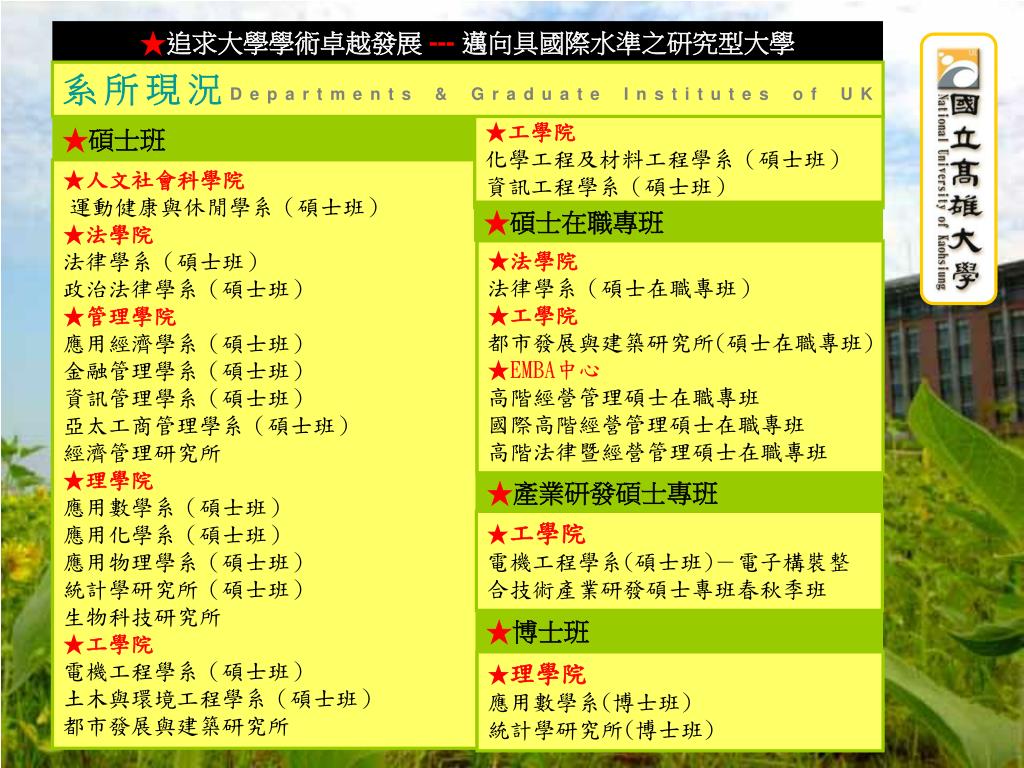Select 應用經濟學系（碩士班）
This screenshot has height=768, width=1024.
184,344
